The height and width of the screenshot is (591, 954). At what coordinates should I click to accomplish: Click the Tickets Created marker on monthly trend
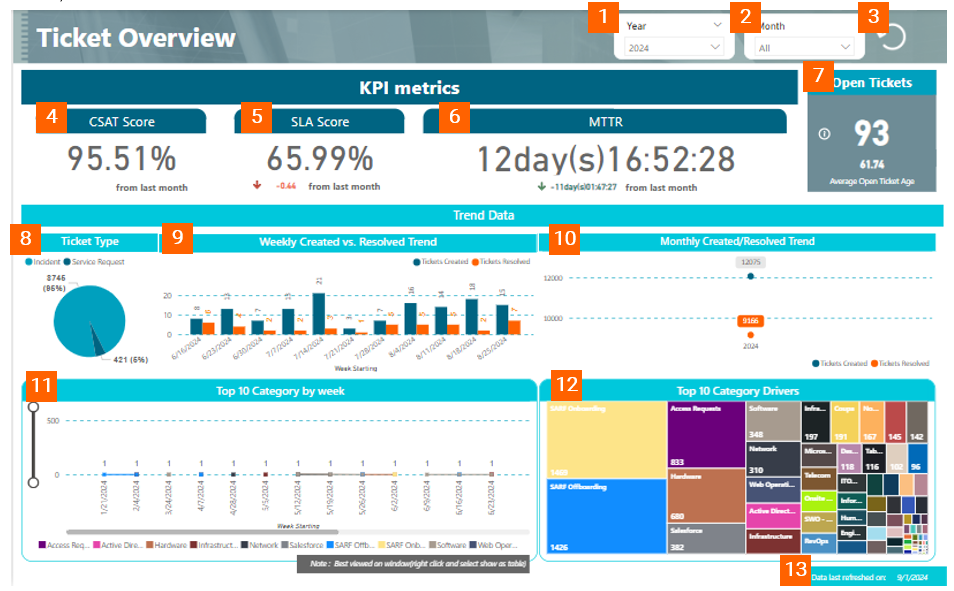(750, 277)
